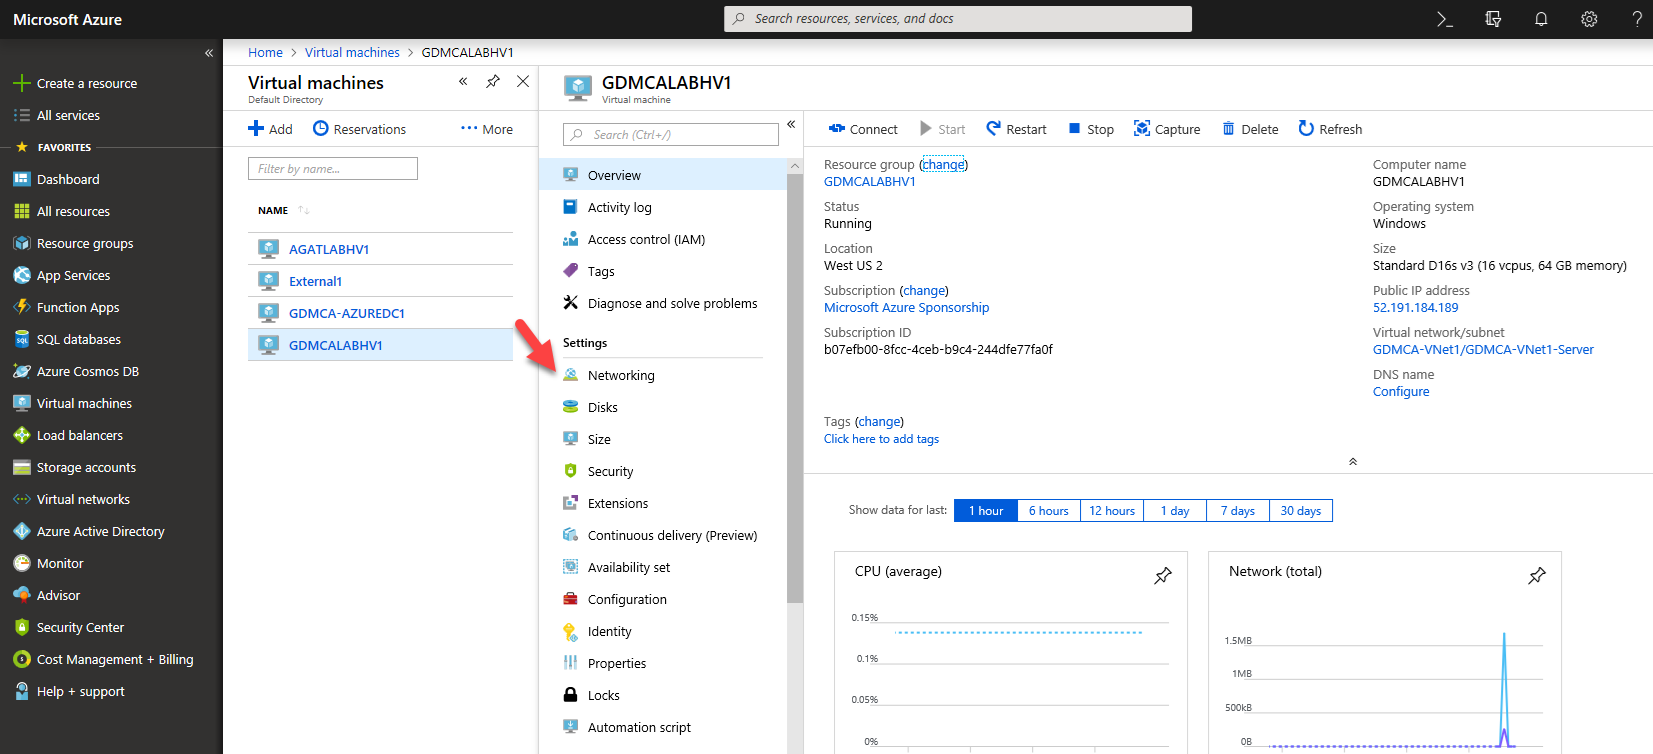
Task: Go to Home in the breadcrumb
Action: point(265,53)
